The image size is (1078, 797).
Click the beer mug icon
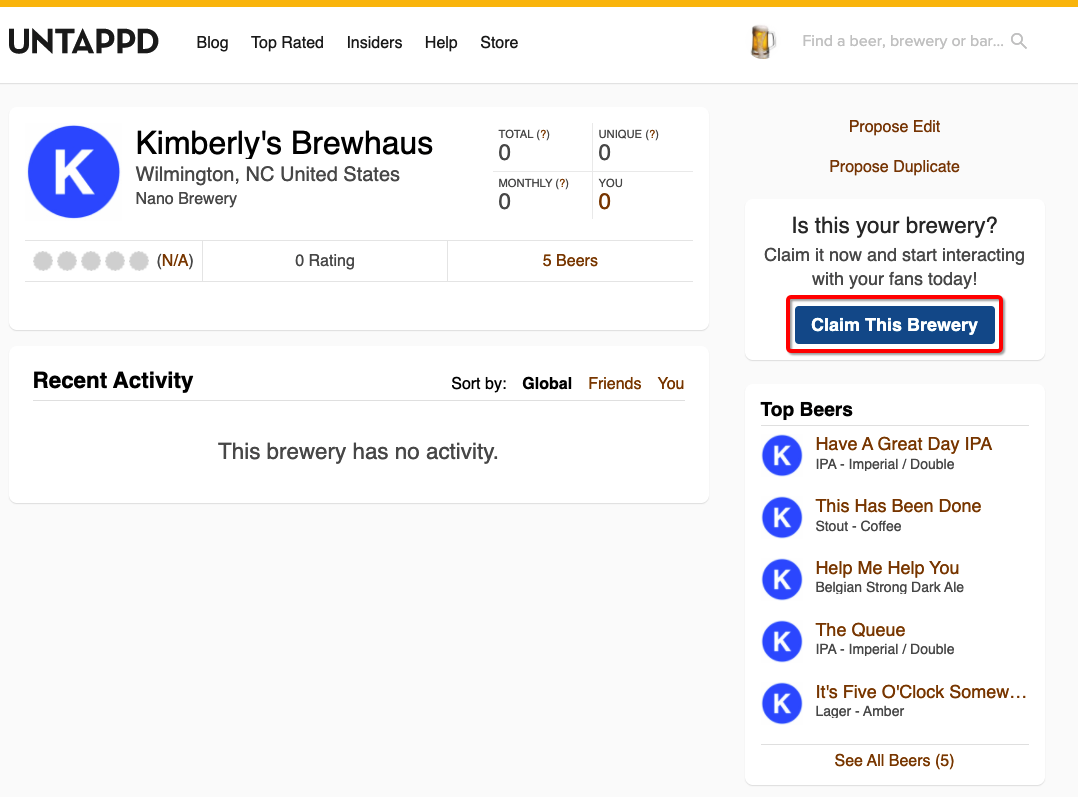coord(762,42)
